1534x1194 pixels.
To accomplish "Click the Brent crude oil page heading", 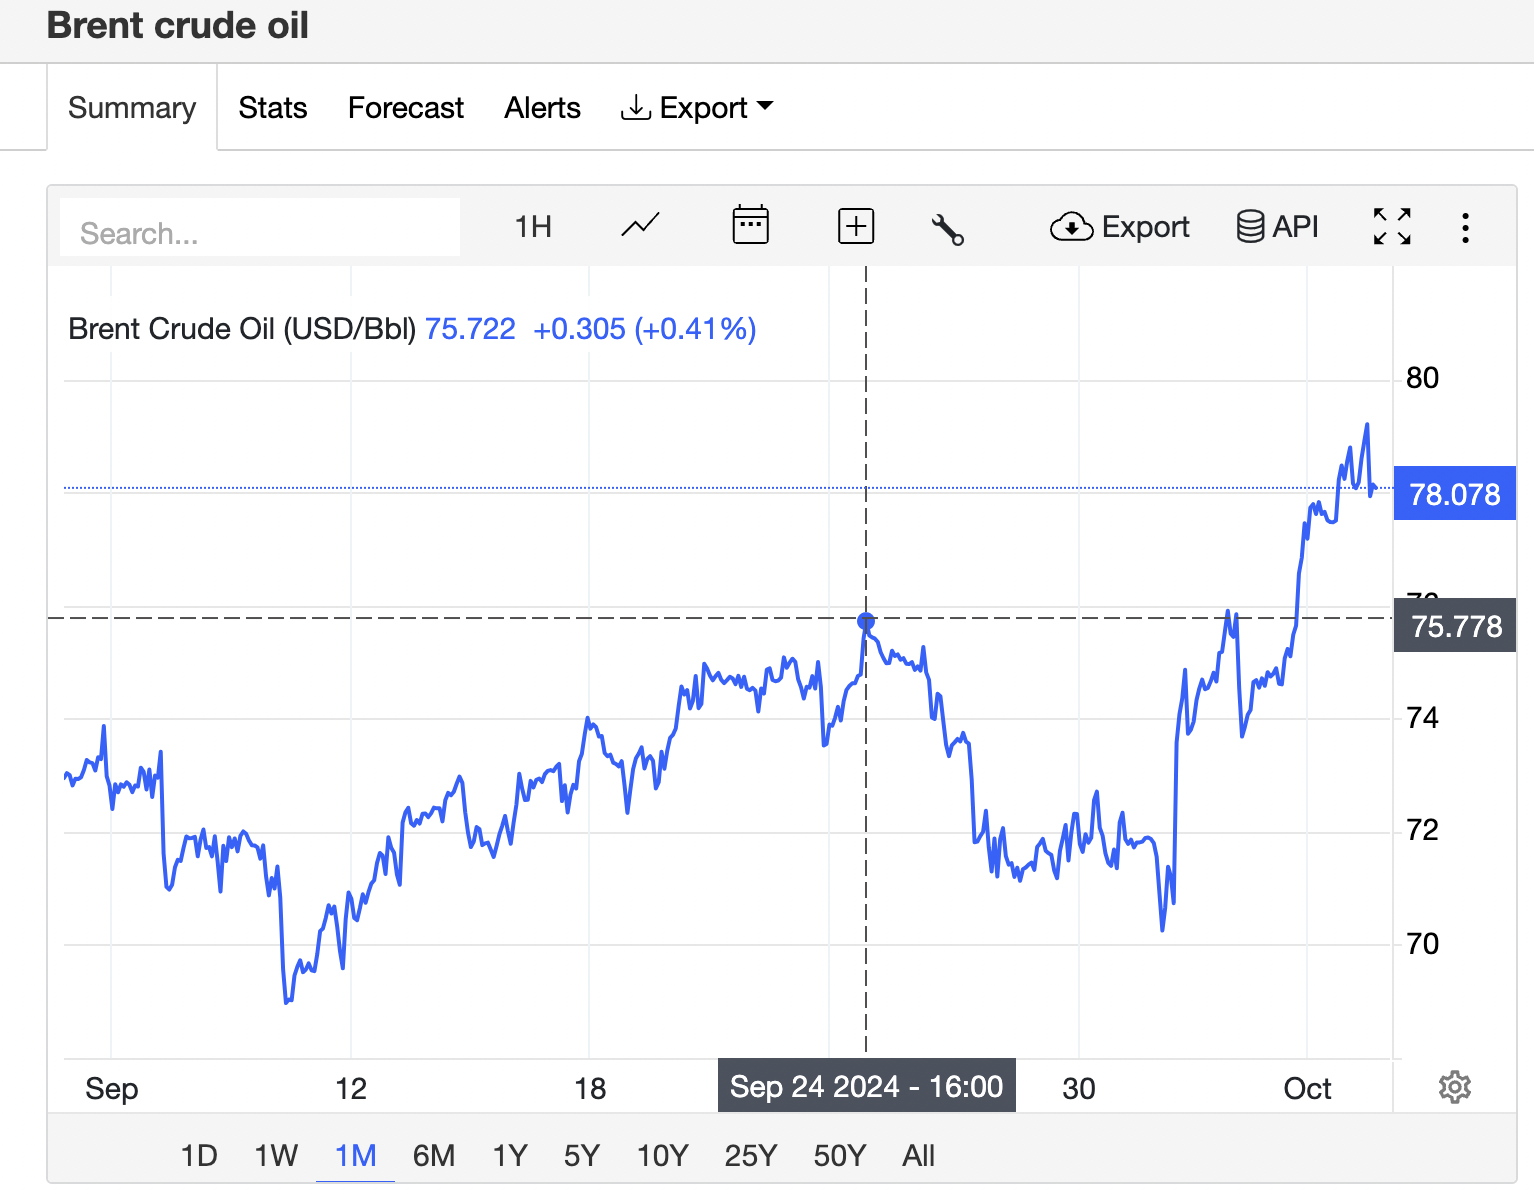I will point(178,25).
